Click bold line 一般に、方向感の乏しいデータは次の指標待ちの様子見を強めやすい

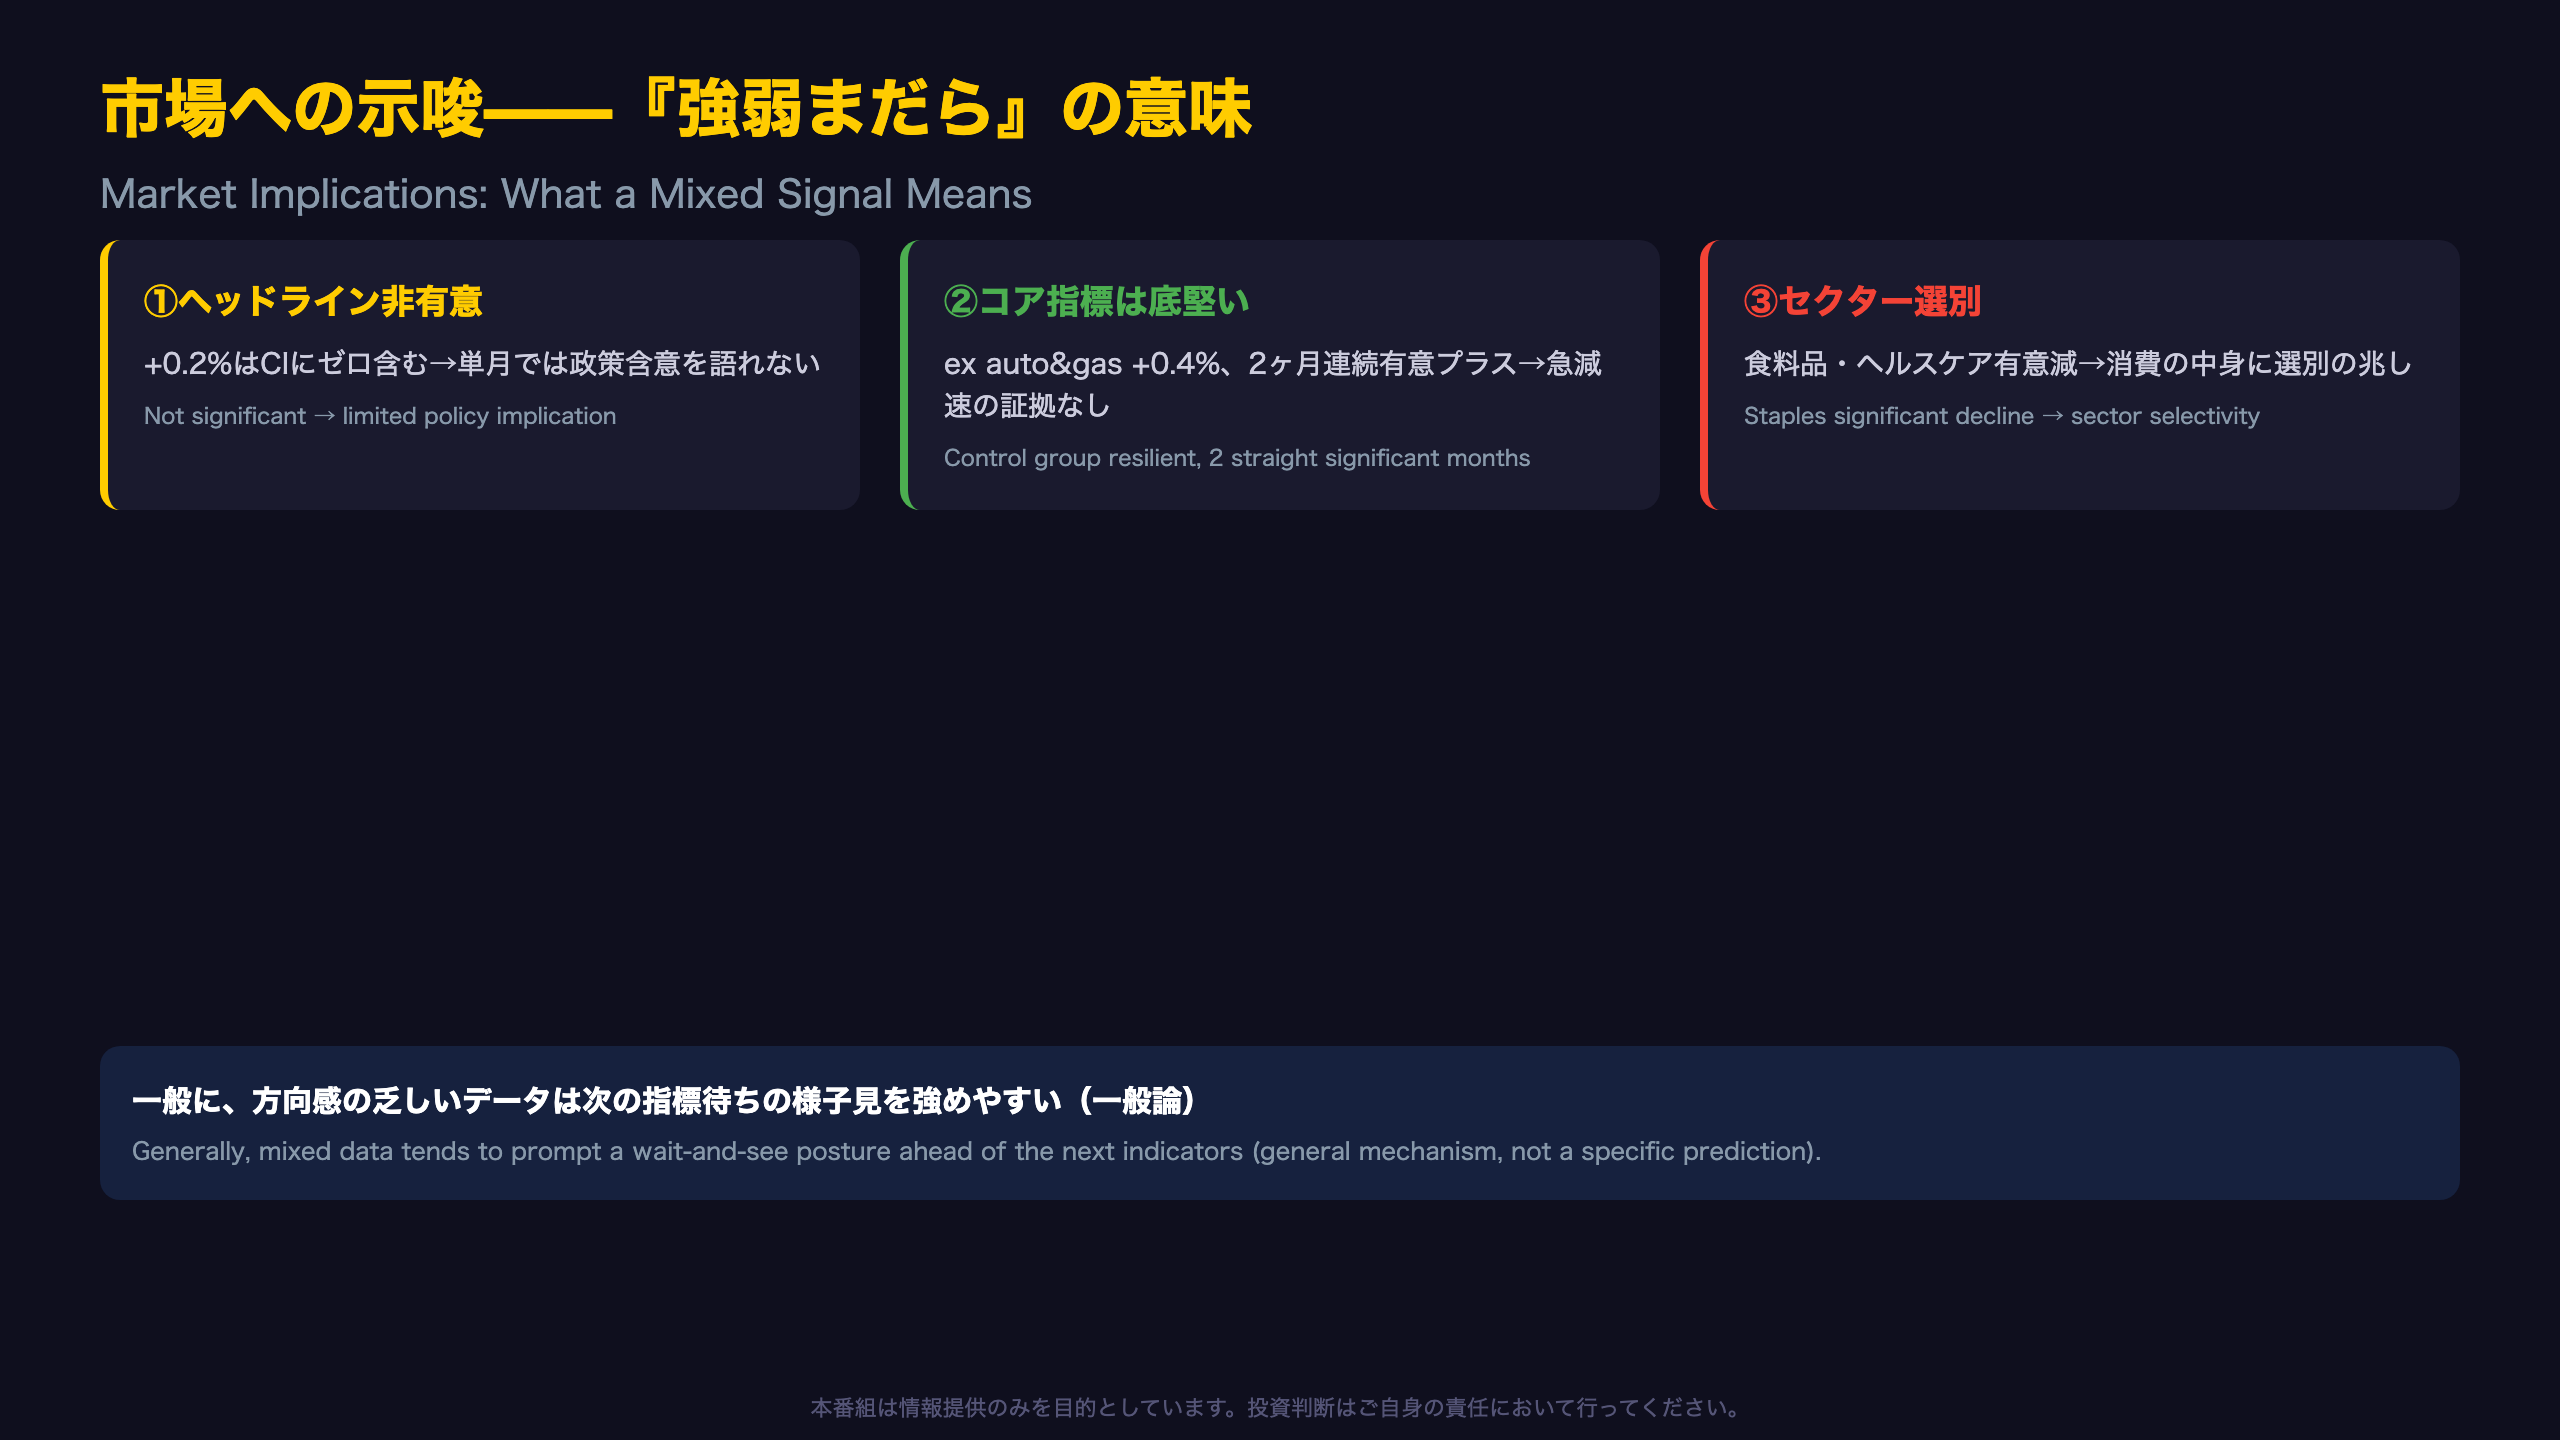[664, 1101]
